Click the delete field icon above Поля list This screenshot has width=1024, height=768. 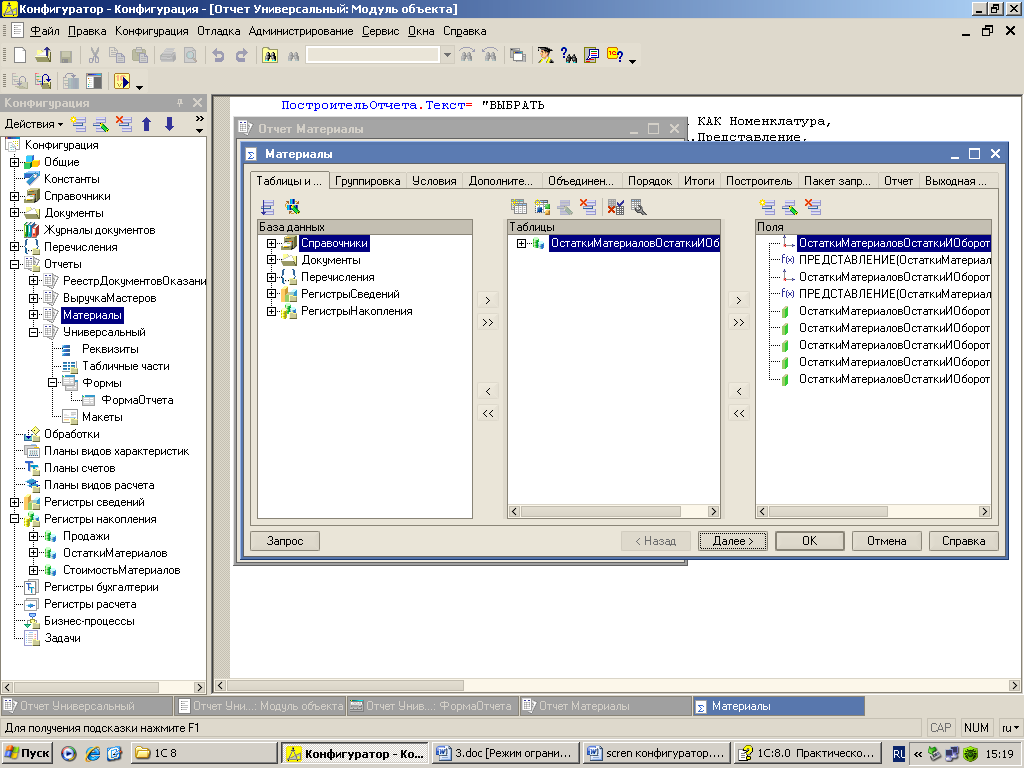pos(814,207)
